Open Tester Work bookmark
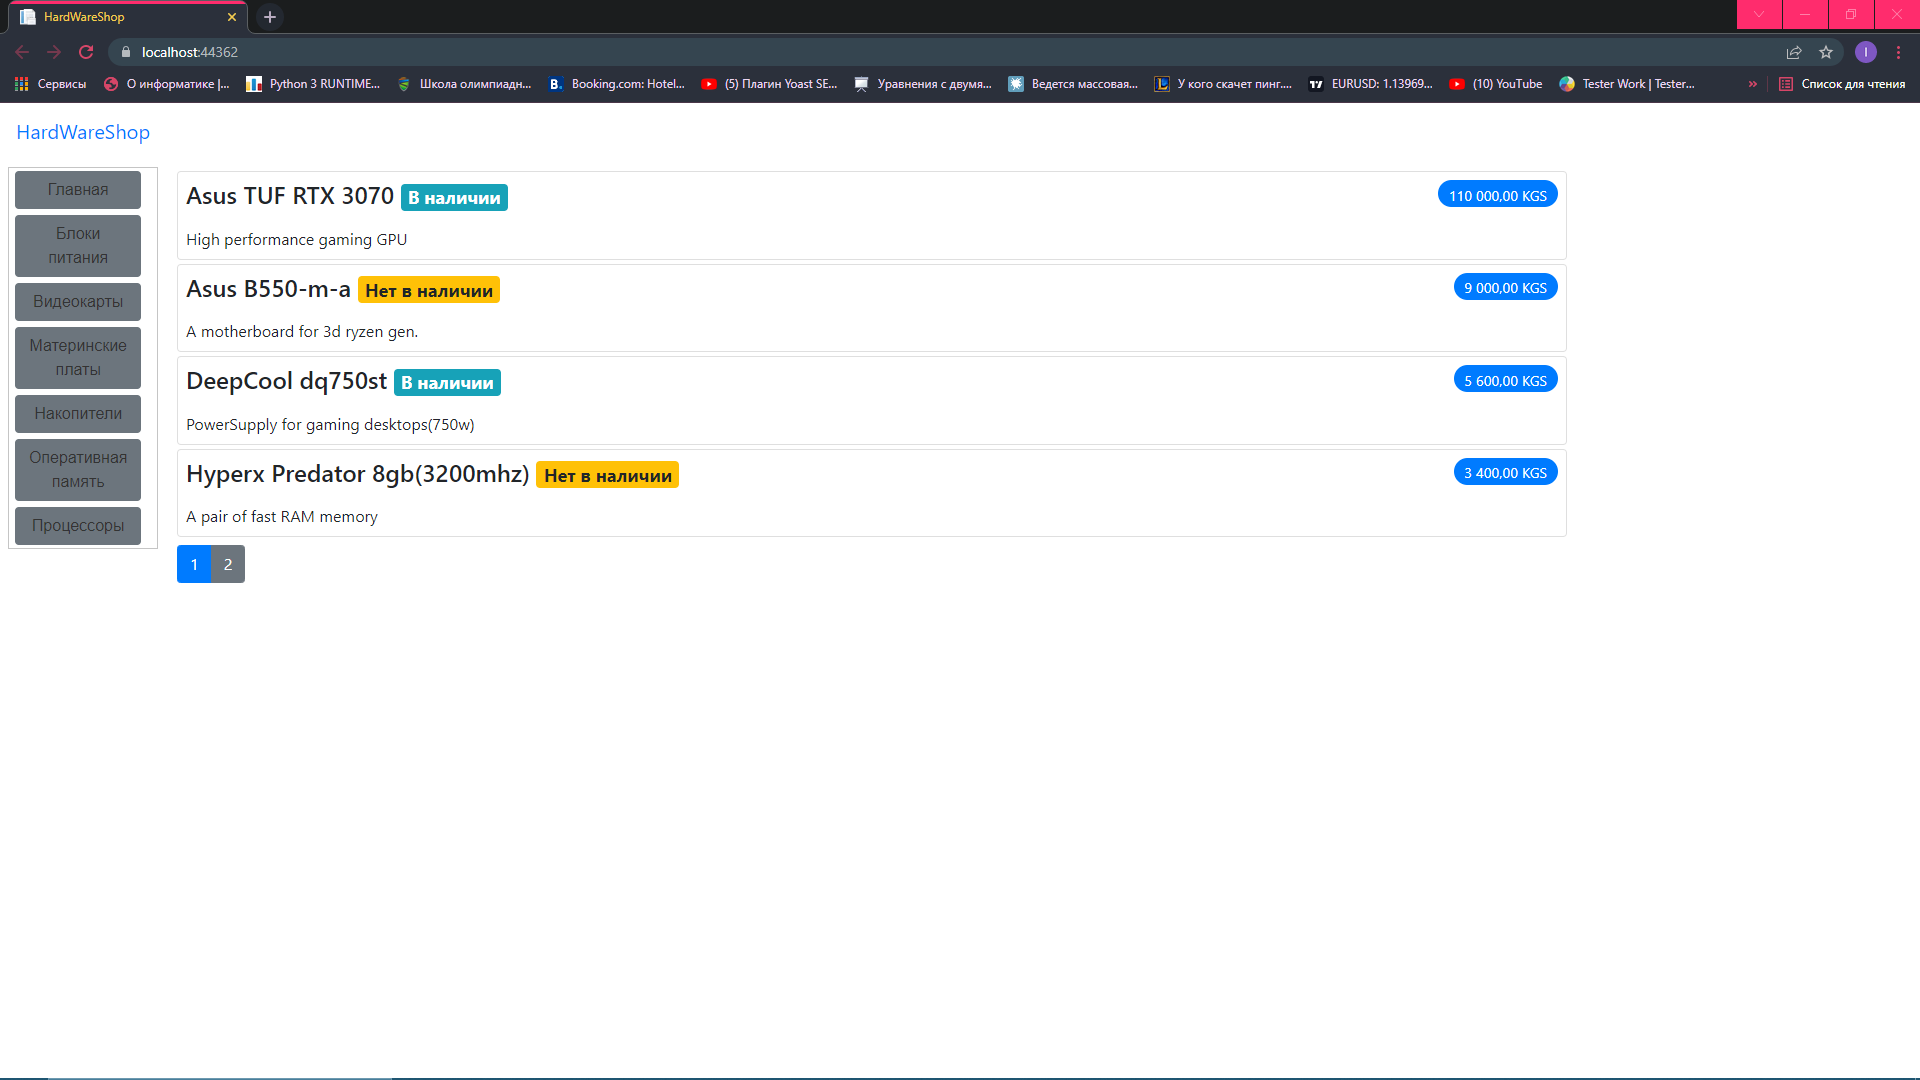 coord(1627,84)
